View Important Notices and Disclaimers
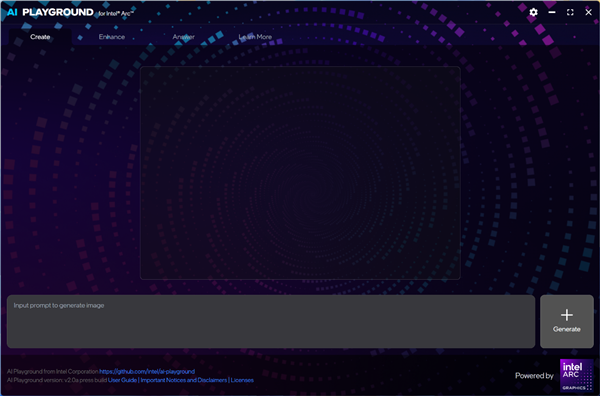This screenshot has height=396, width=600. tap(184, 380)
